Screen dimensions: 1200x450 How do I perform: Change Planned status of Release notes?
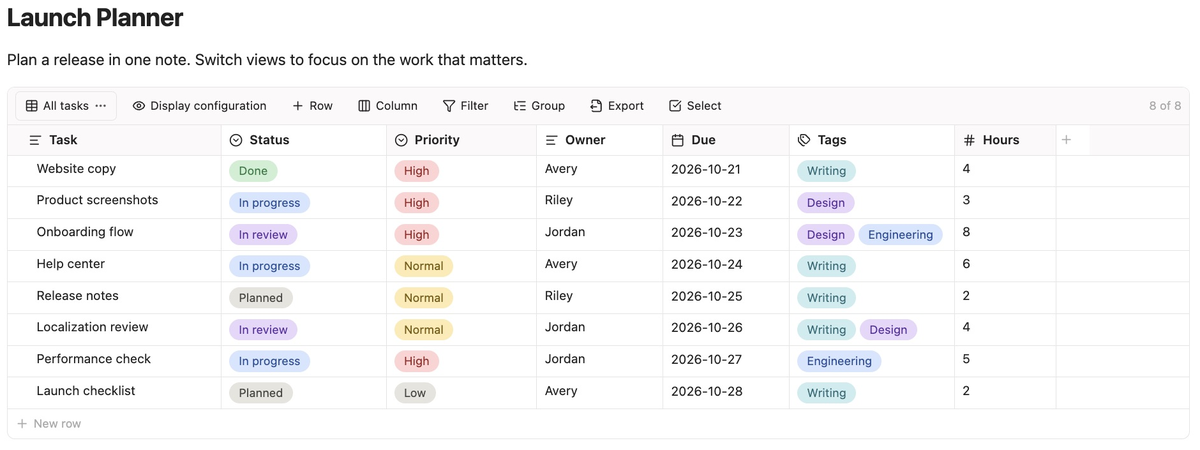tap(261, 298)
